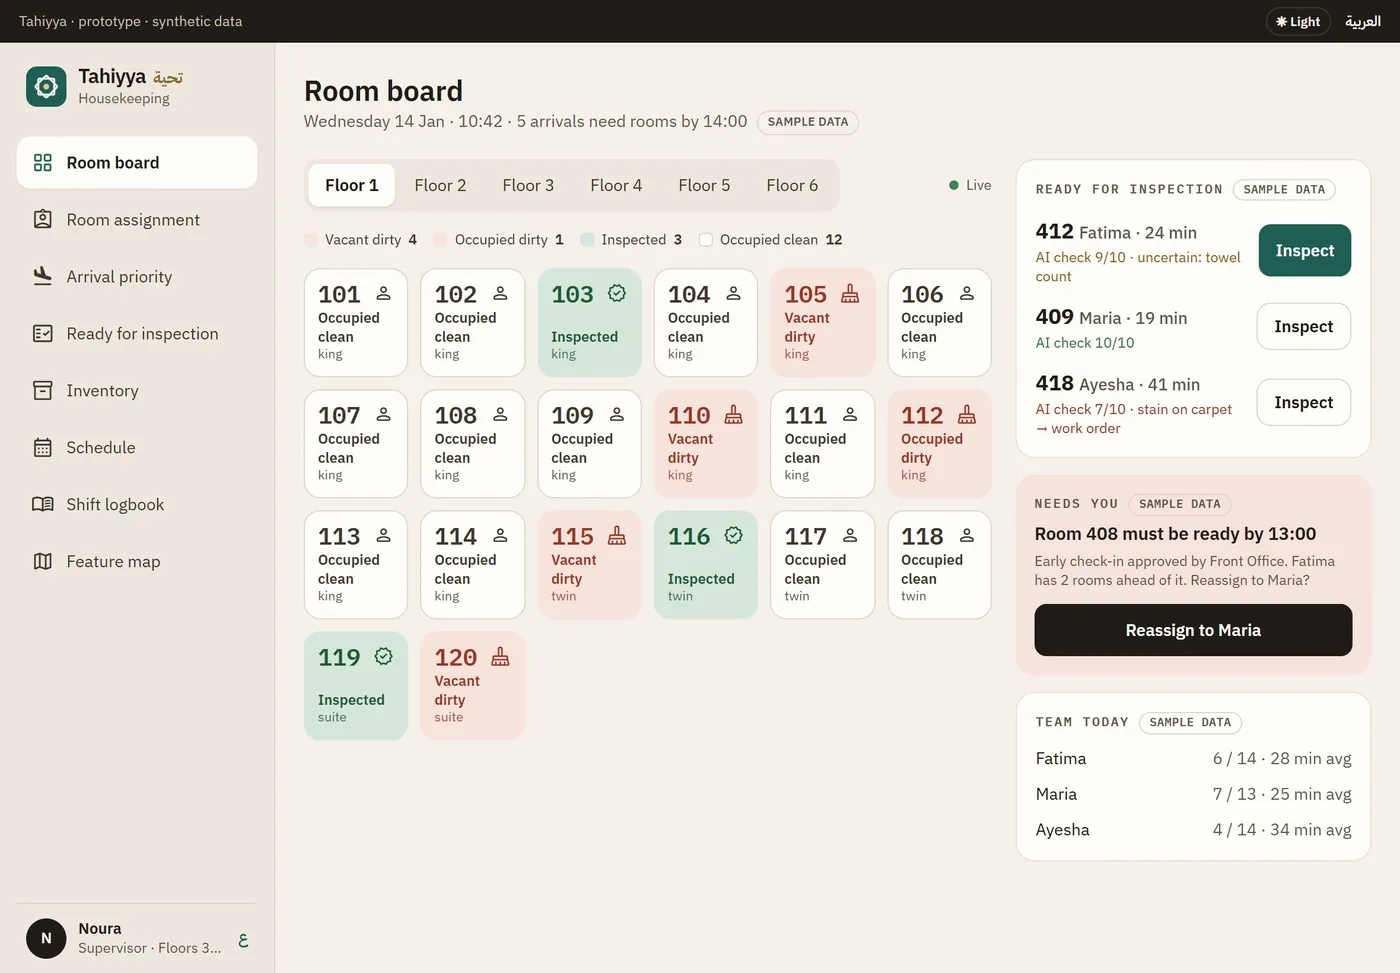This screenshot has width=1400, height=973.
Task: Toggle the Light theme switch
Action: pos(1298,21)
